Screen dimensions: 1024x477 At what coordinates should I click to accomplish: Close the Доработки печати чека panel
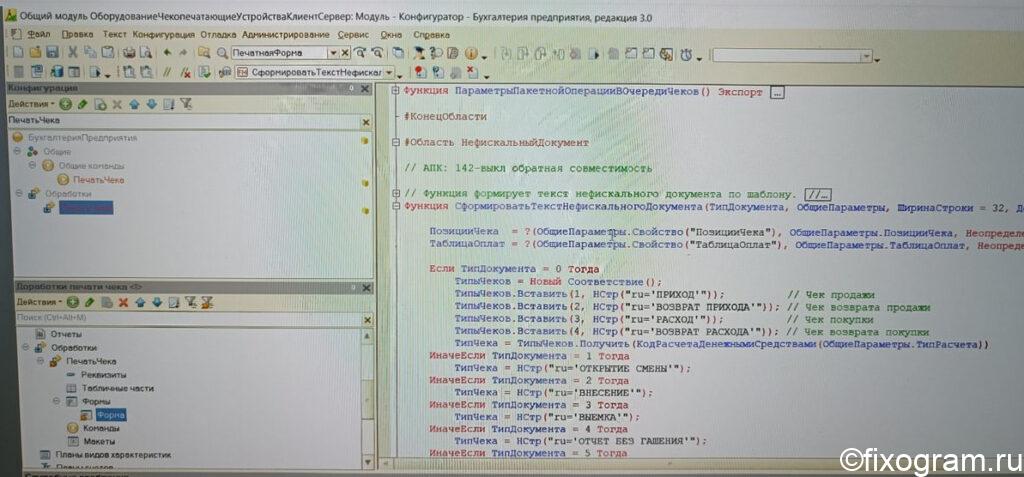[365, 287]
